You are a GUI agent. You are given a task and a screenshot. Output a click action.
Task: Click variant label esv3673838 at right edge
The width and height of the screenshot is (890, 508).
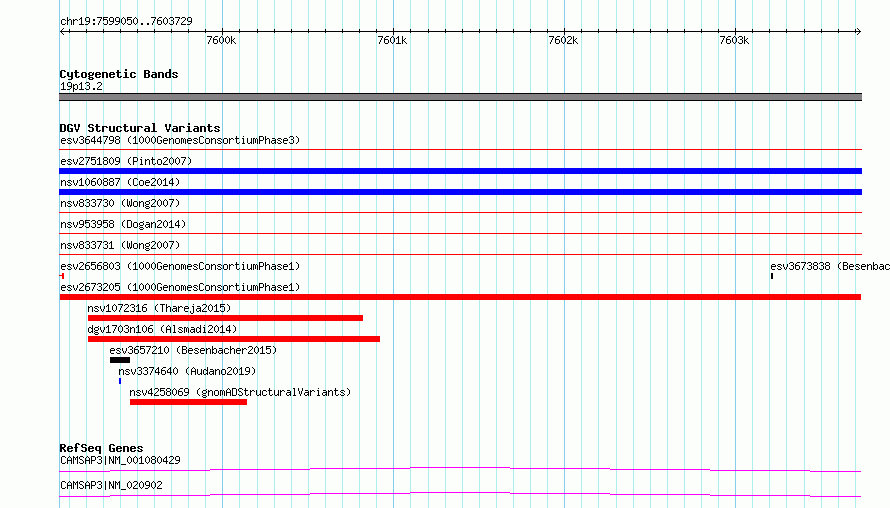pos(830,266)
